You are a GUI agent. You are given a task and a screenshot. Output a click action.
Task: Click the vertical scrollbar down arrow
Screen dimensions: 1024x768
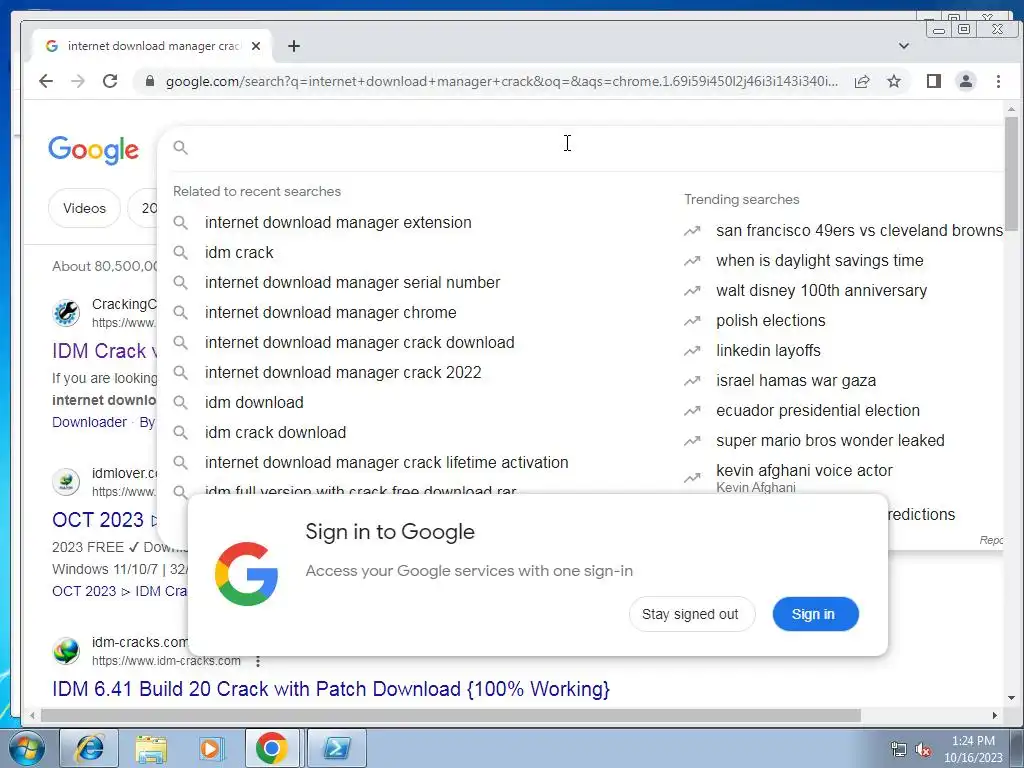1011,697
